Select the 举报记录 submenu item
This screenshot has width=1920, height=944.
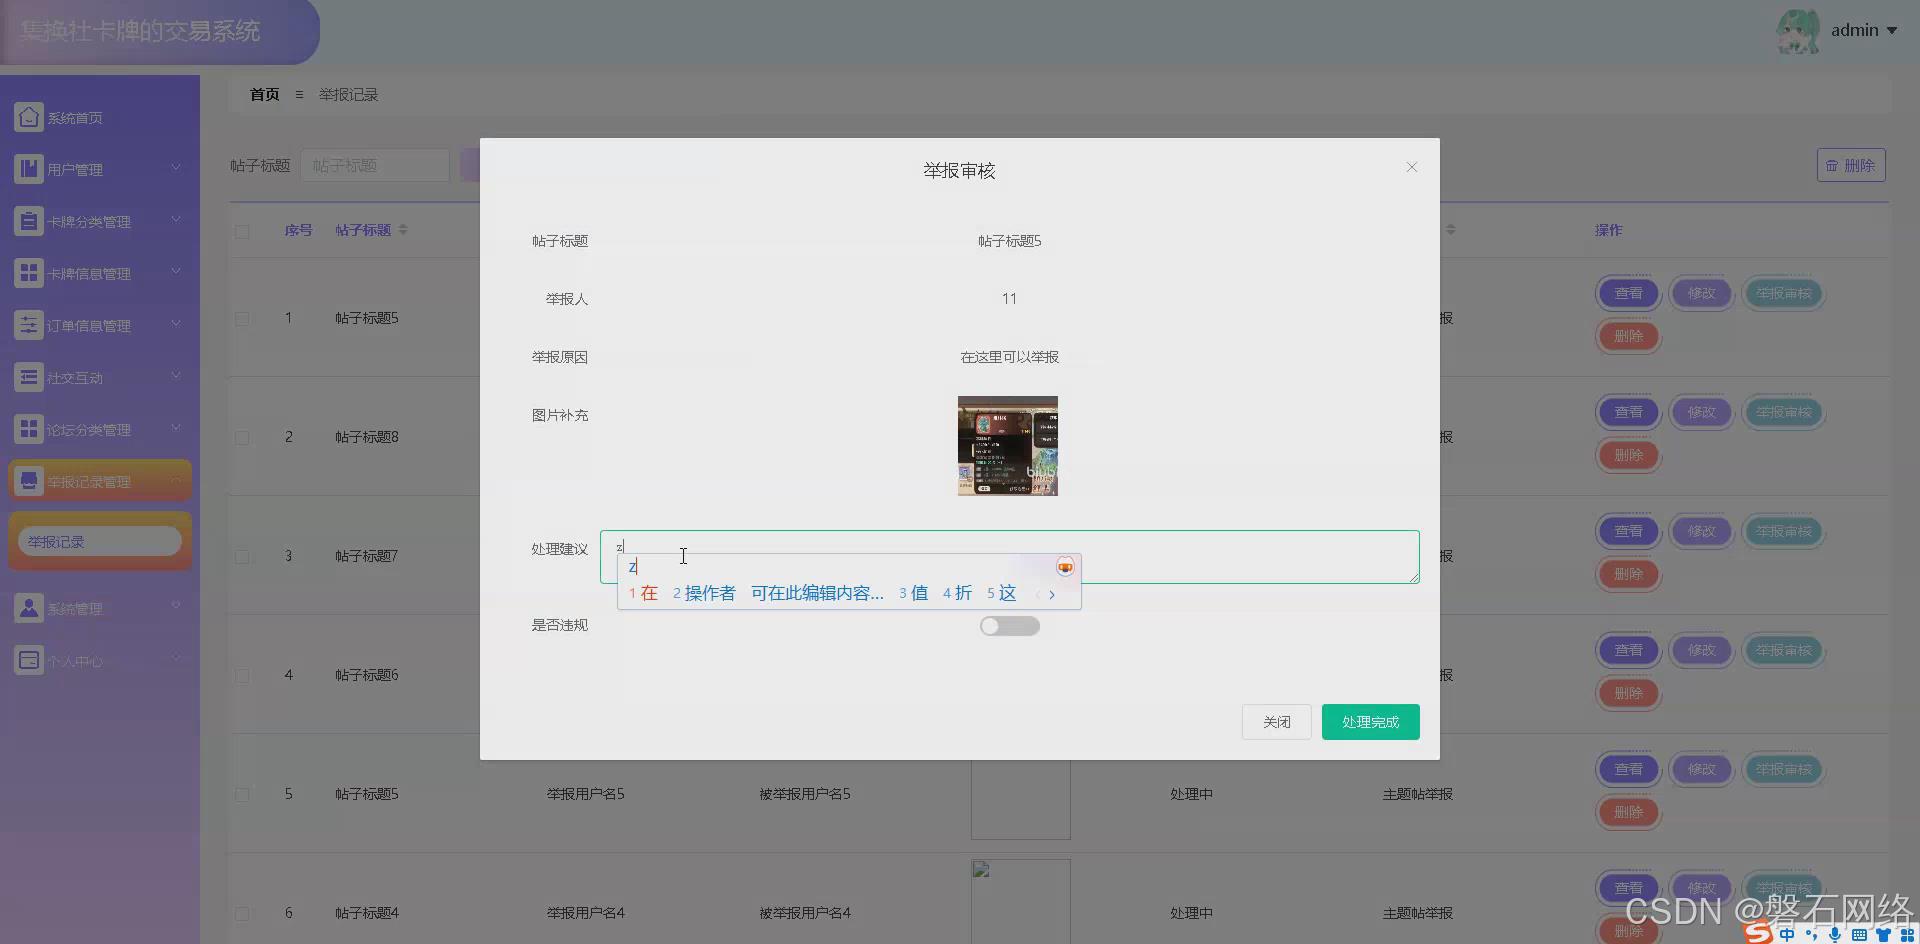[99, 541]
